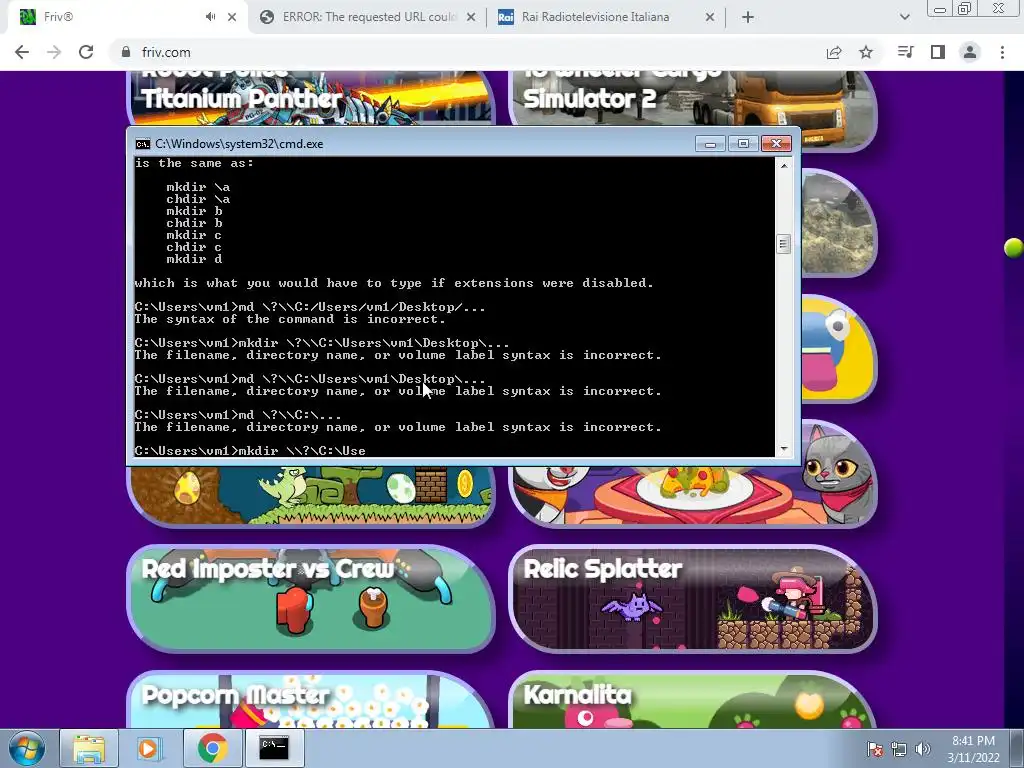Click the cmd vertical scrollbar thumb
This screenshot has width=1024, height=768.
point(784,244)
